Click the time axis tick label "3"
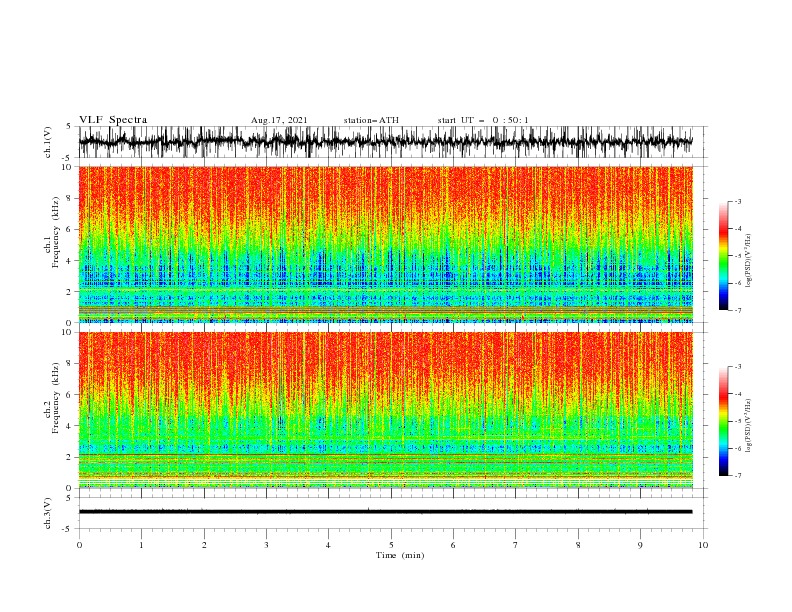Screen dimensions: 792x612 coord(266,545)
